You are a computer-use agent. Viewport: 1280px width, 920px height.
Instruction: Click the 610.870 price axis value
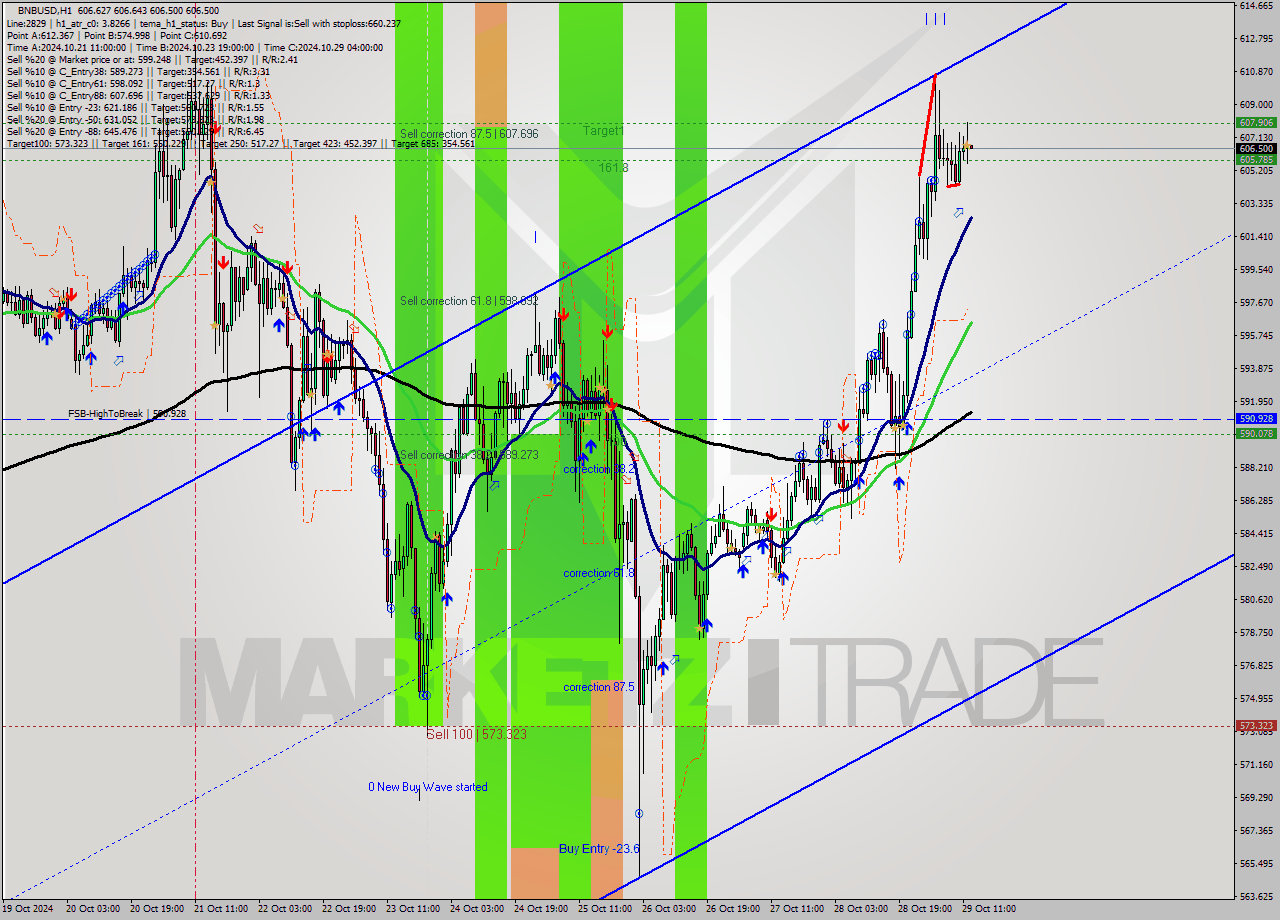click(x=1256, y=72)
